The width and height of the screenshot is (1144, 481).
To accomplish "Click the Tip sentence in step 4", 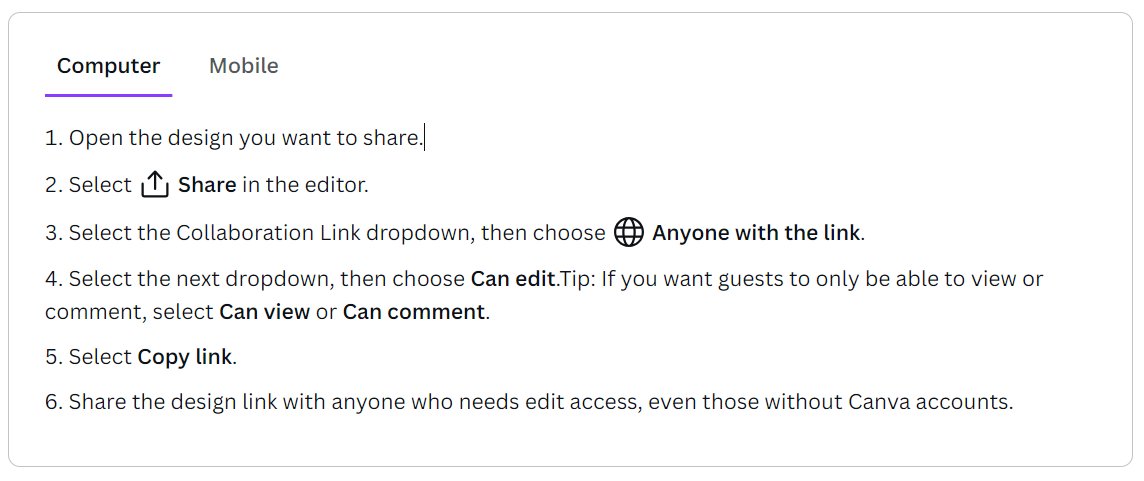I will [544, 296].
